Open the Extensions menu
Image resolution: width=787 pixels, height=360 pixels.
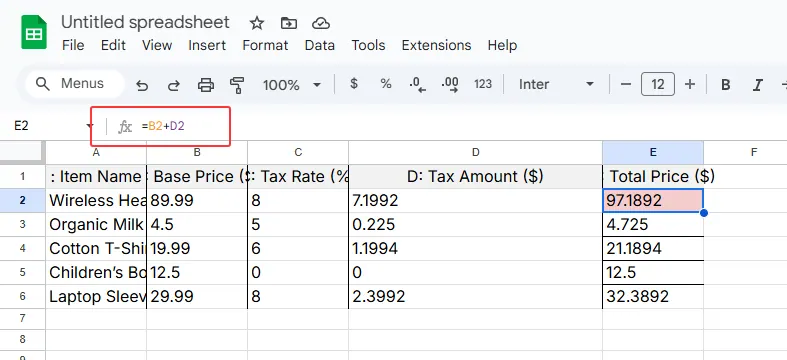pyautogui.click(x=437, y=45)
